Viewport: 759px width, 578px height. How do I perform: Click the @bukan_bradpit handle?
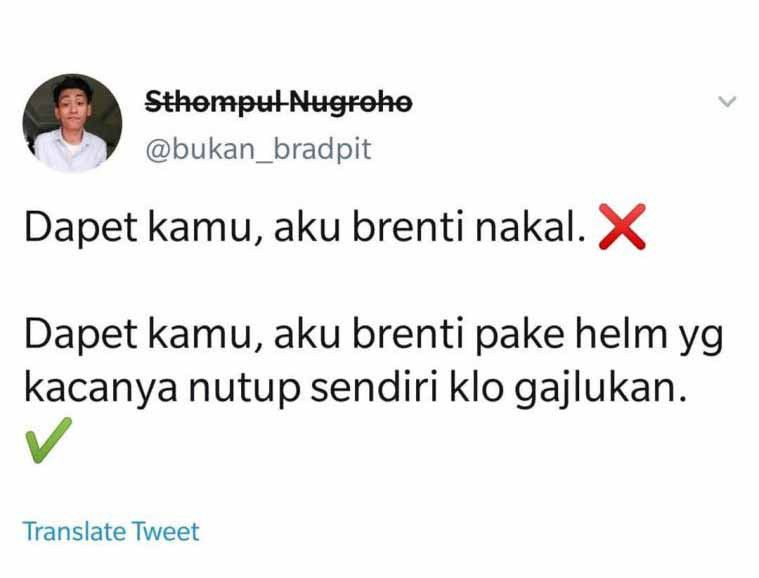pos(258,149)
